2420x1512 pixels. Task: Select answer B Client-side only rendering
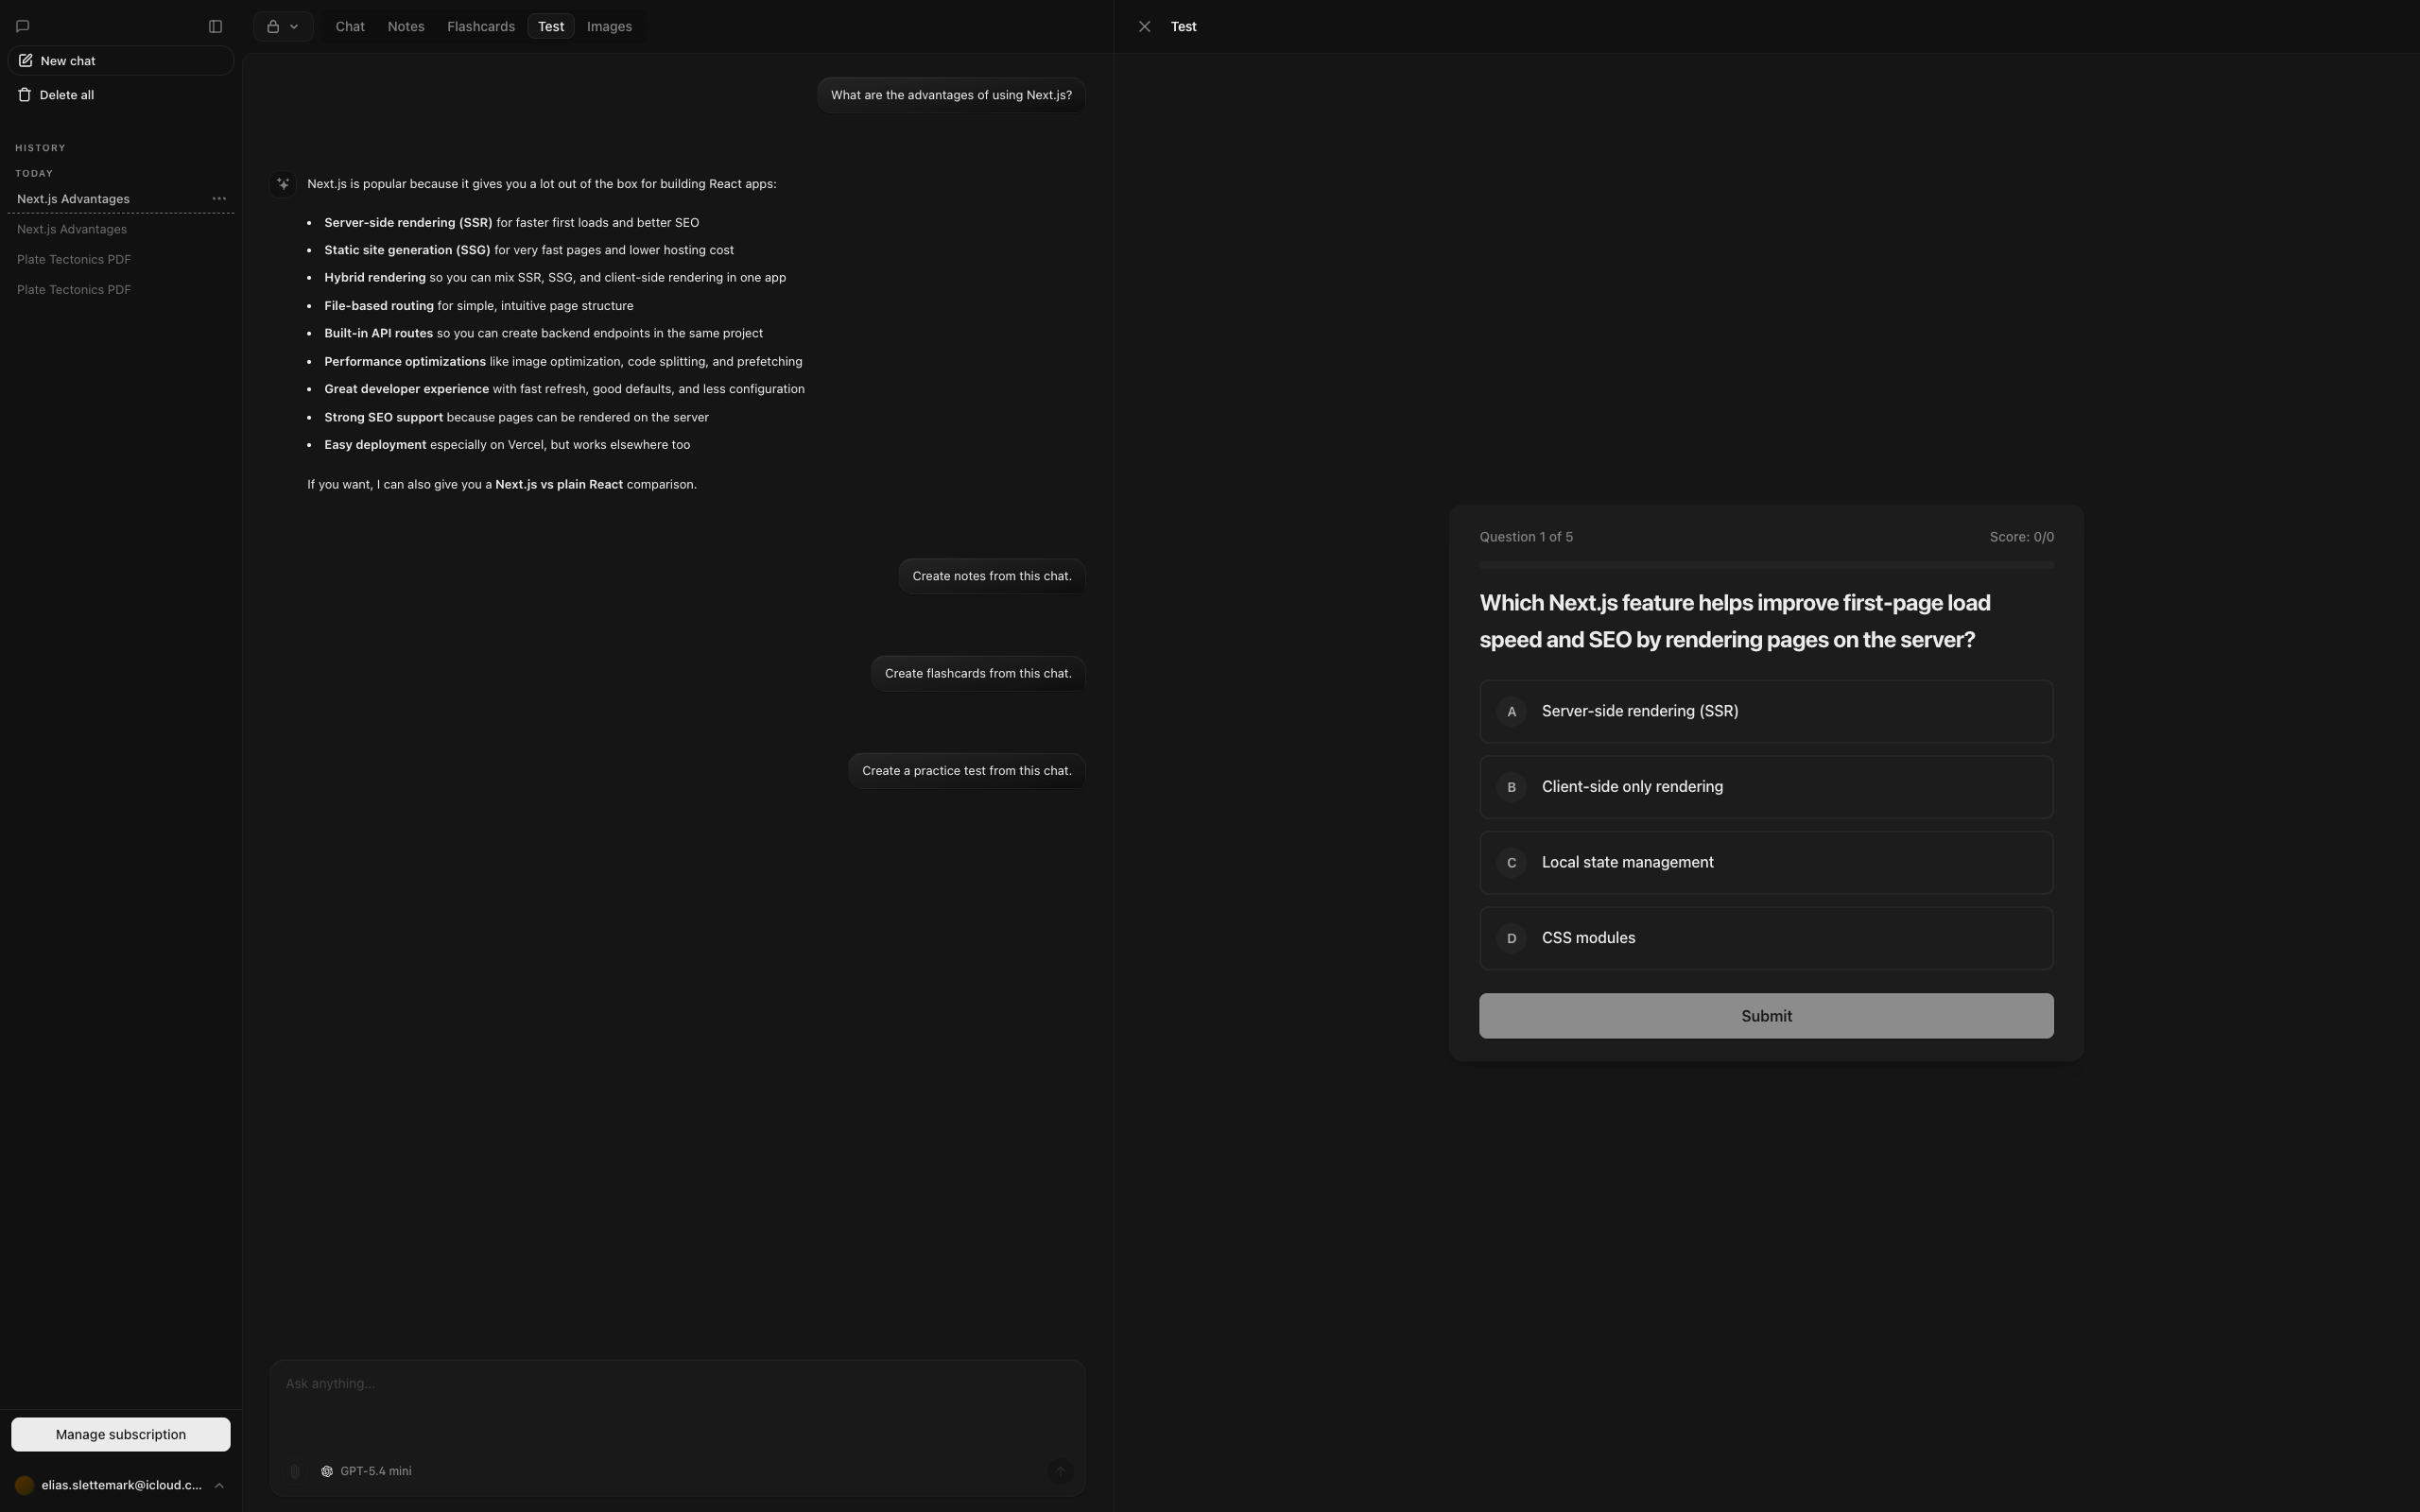click(1764, 786)
